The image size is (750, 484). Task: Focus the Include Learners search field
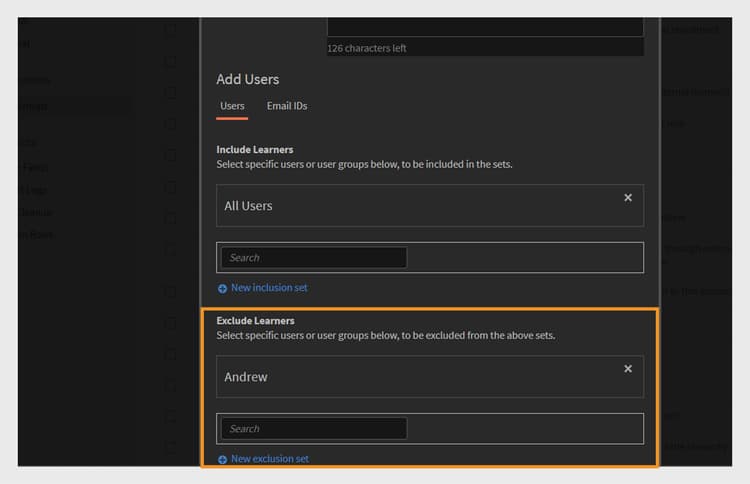(x=314, y=258)
